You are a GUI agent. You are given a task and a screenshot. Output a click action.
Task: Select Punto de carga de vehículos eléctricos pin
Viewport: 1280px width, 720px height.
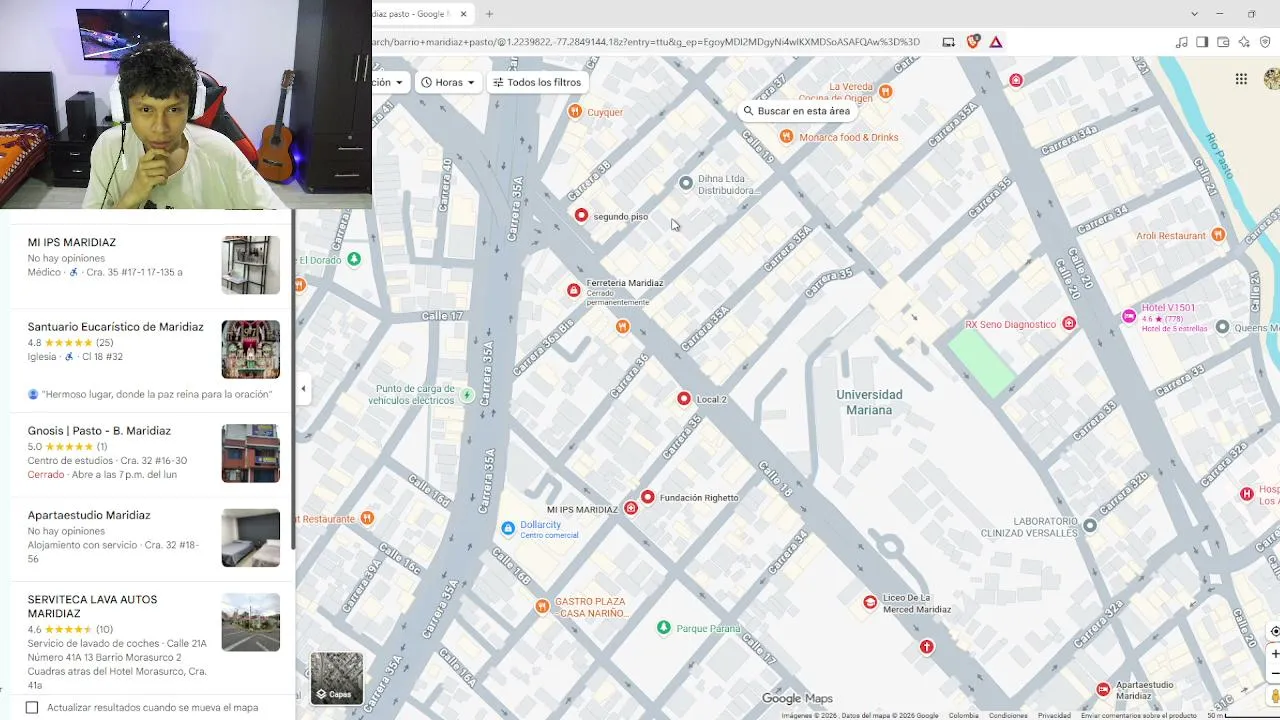tap(466, 395)
